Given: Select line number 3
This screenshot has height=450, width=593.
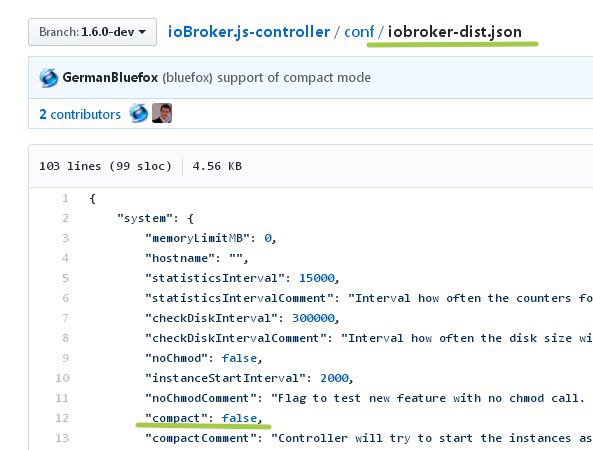Looking at the screenshot, I should (x=65, y=238).
